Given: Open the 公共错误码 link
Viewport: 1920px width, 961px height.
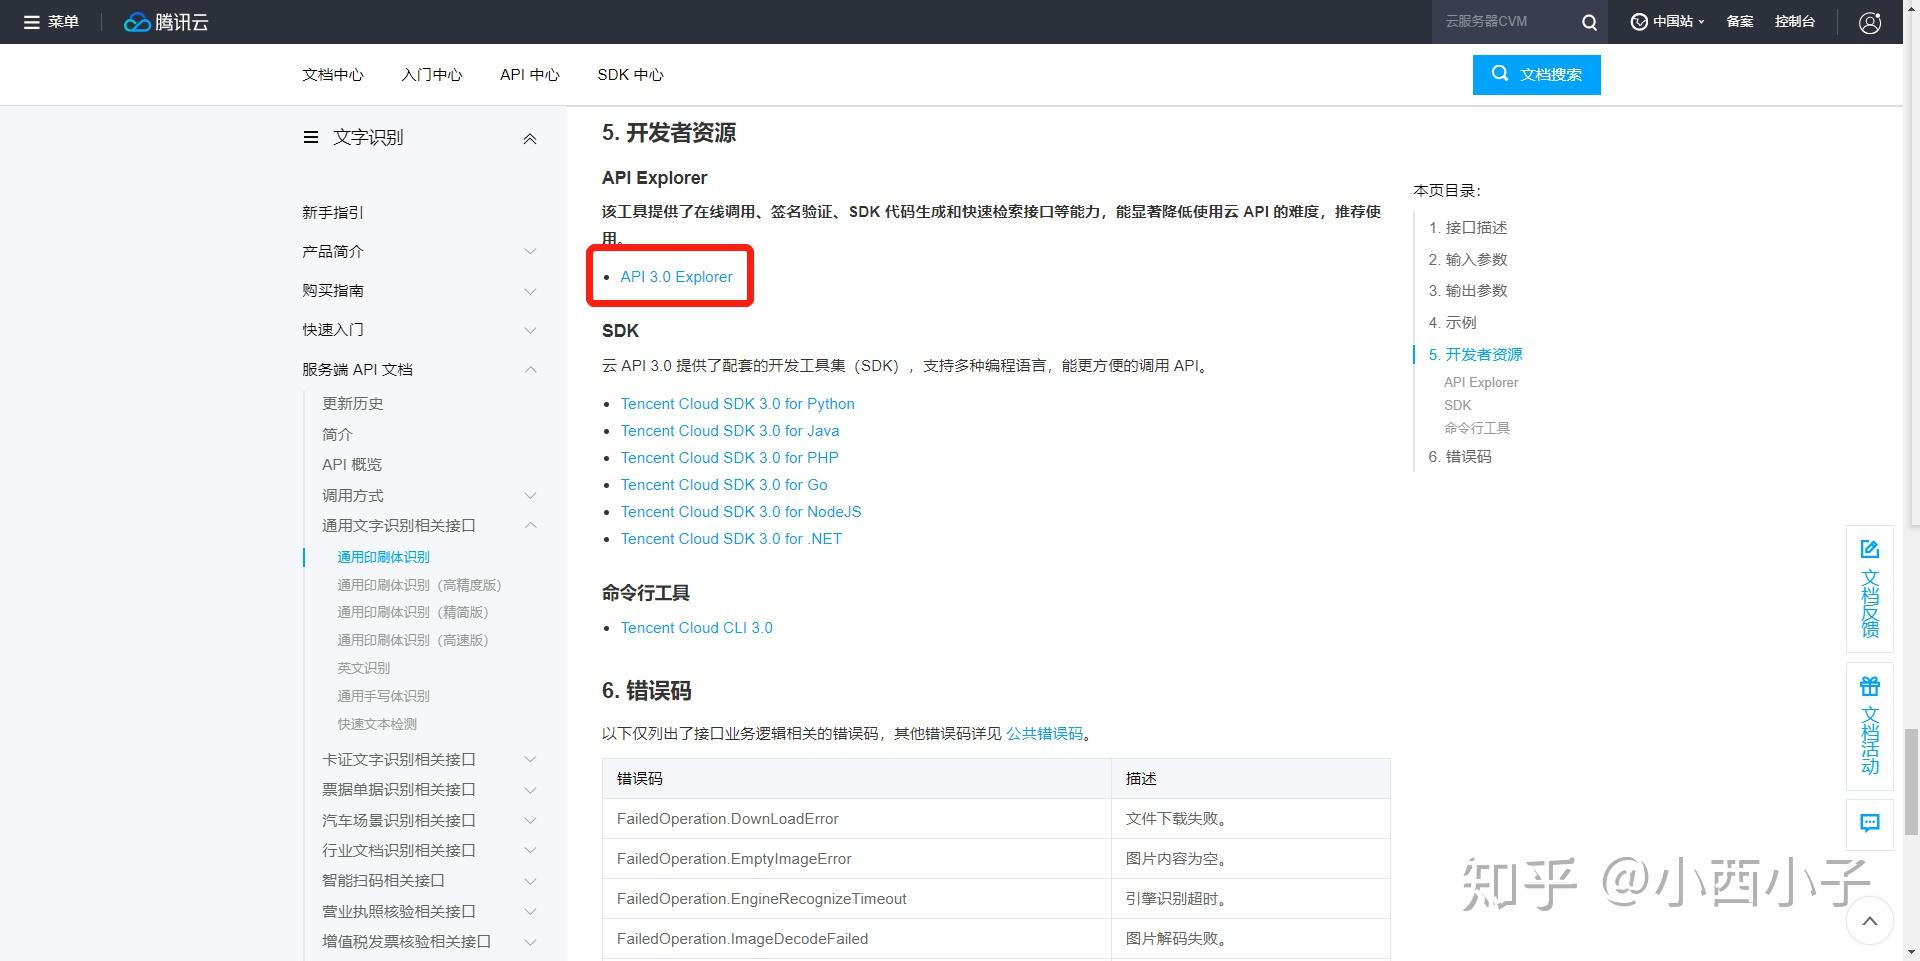Looking at the screenshot, I should [x=1044, y=734].
